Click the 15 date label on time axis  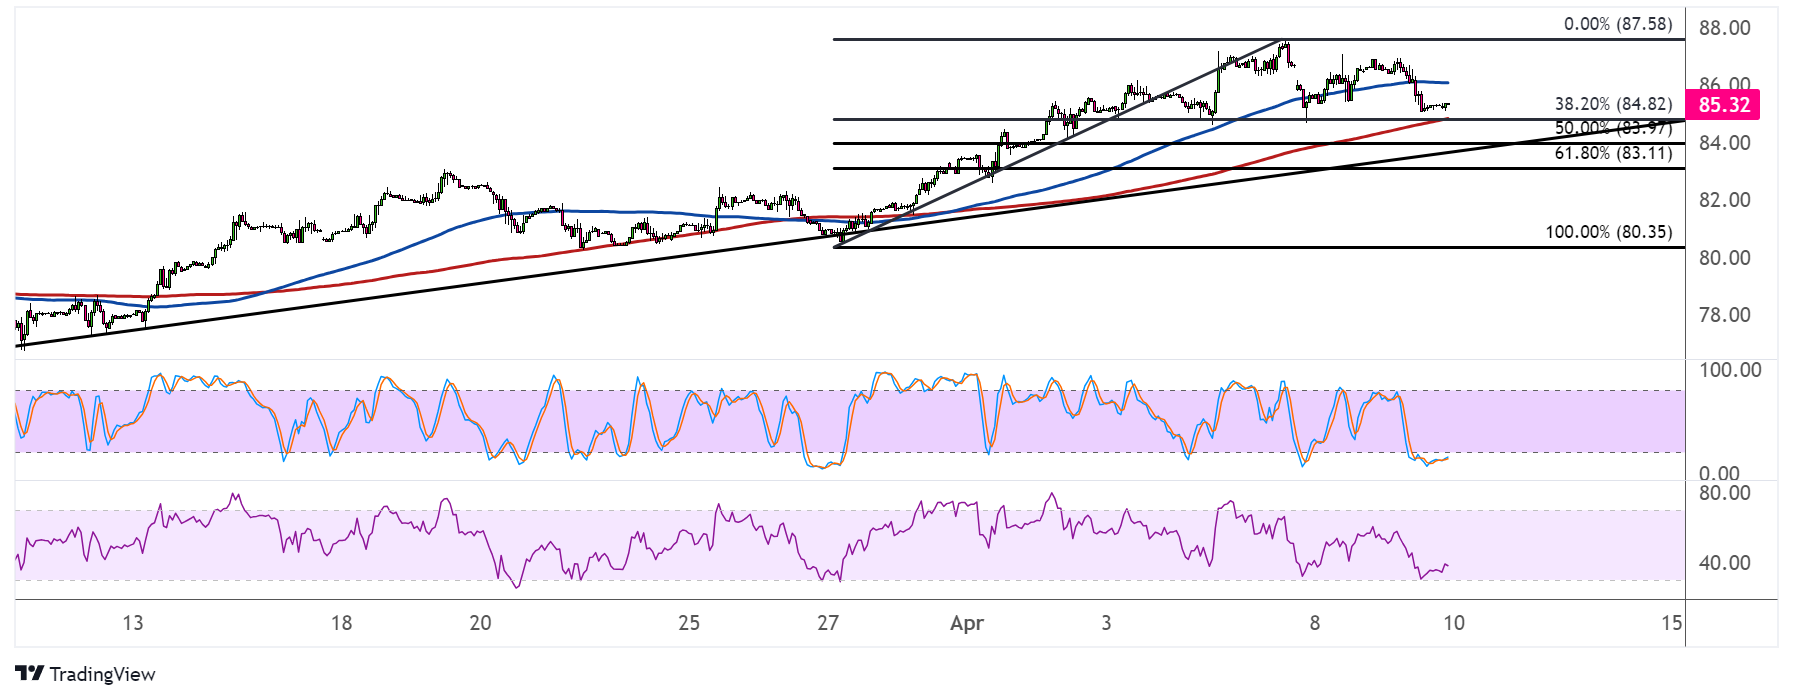[1671, 623]
